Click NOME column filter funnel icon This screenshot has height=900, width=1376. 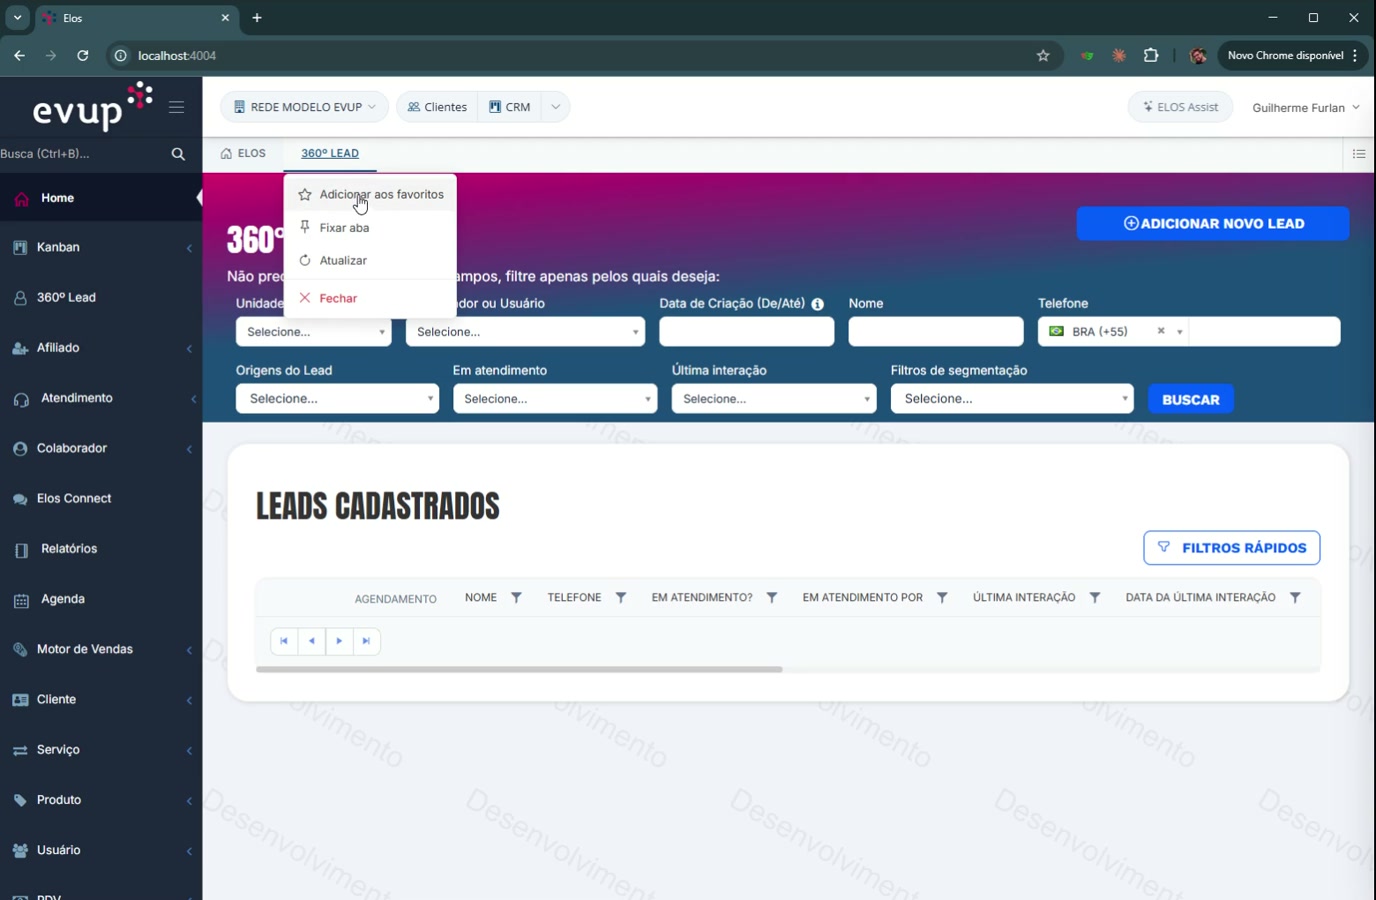pyautogui.click(x=516, y=597)
